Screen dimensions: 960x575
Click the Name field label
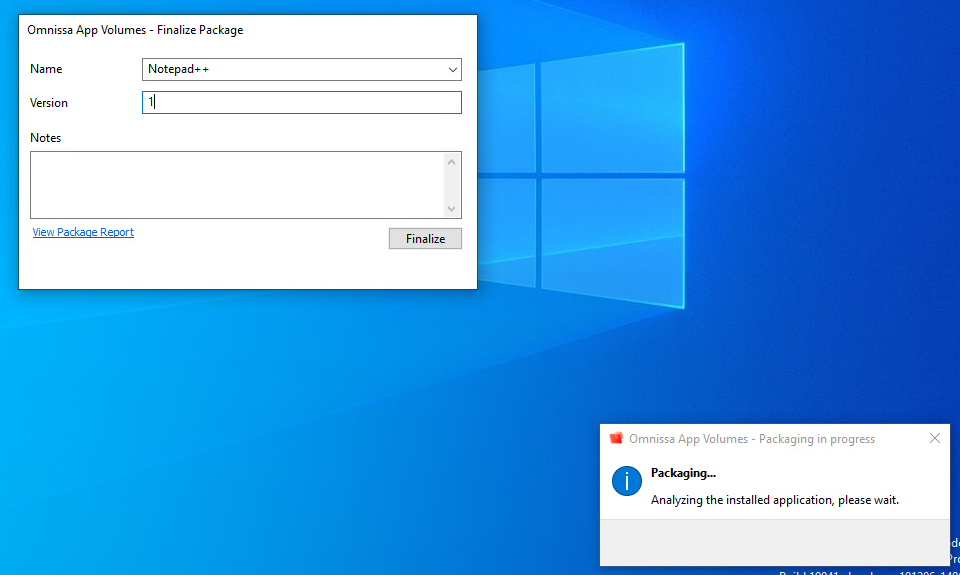click(46, 69)
